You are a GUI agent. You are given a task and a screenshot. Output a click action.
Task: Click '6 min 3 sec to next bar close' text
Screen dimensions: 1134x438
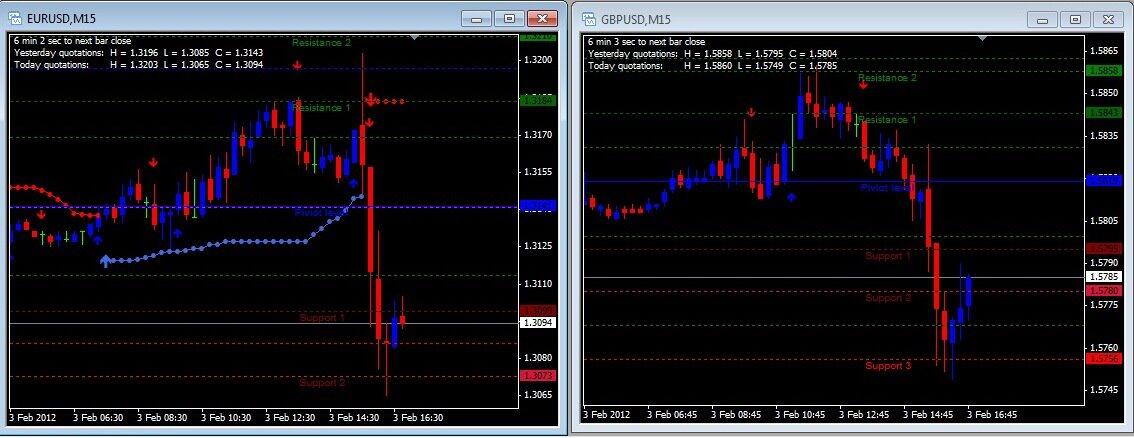click(647, 42)
